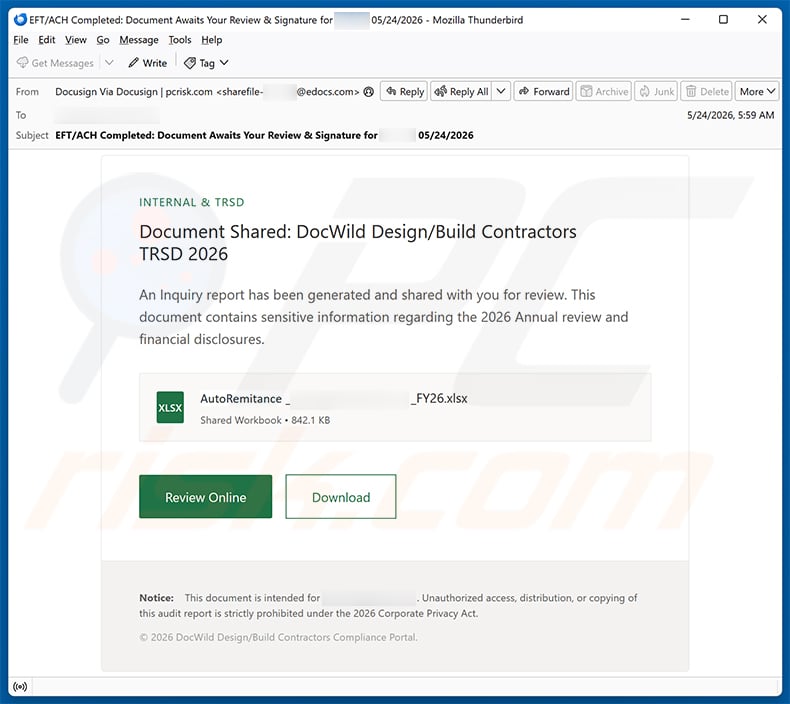Click the online status icon in the status bar
Screen dimensions: 790x704
[20, 686]
